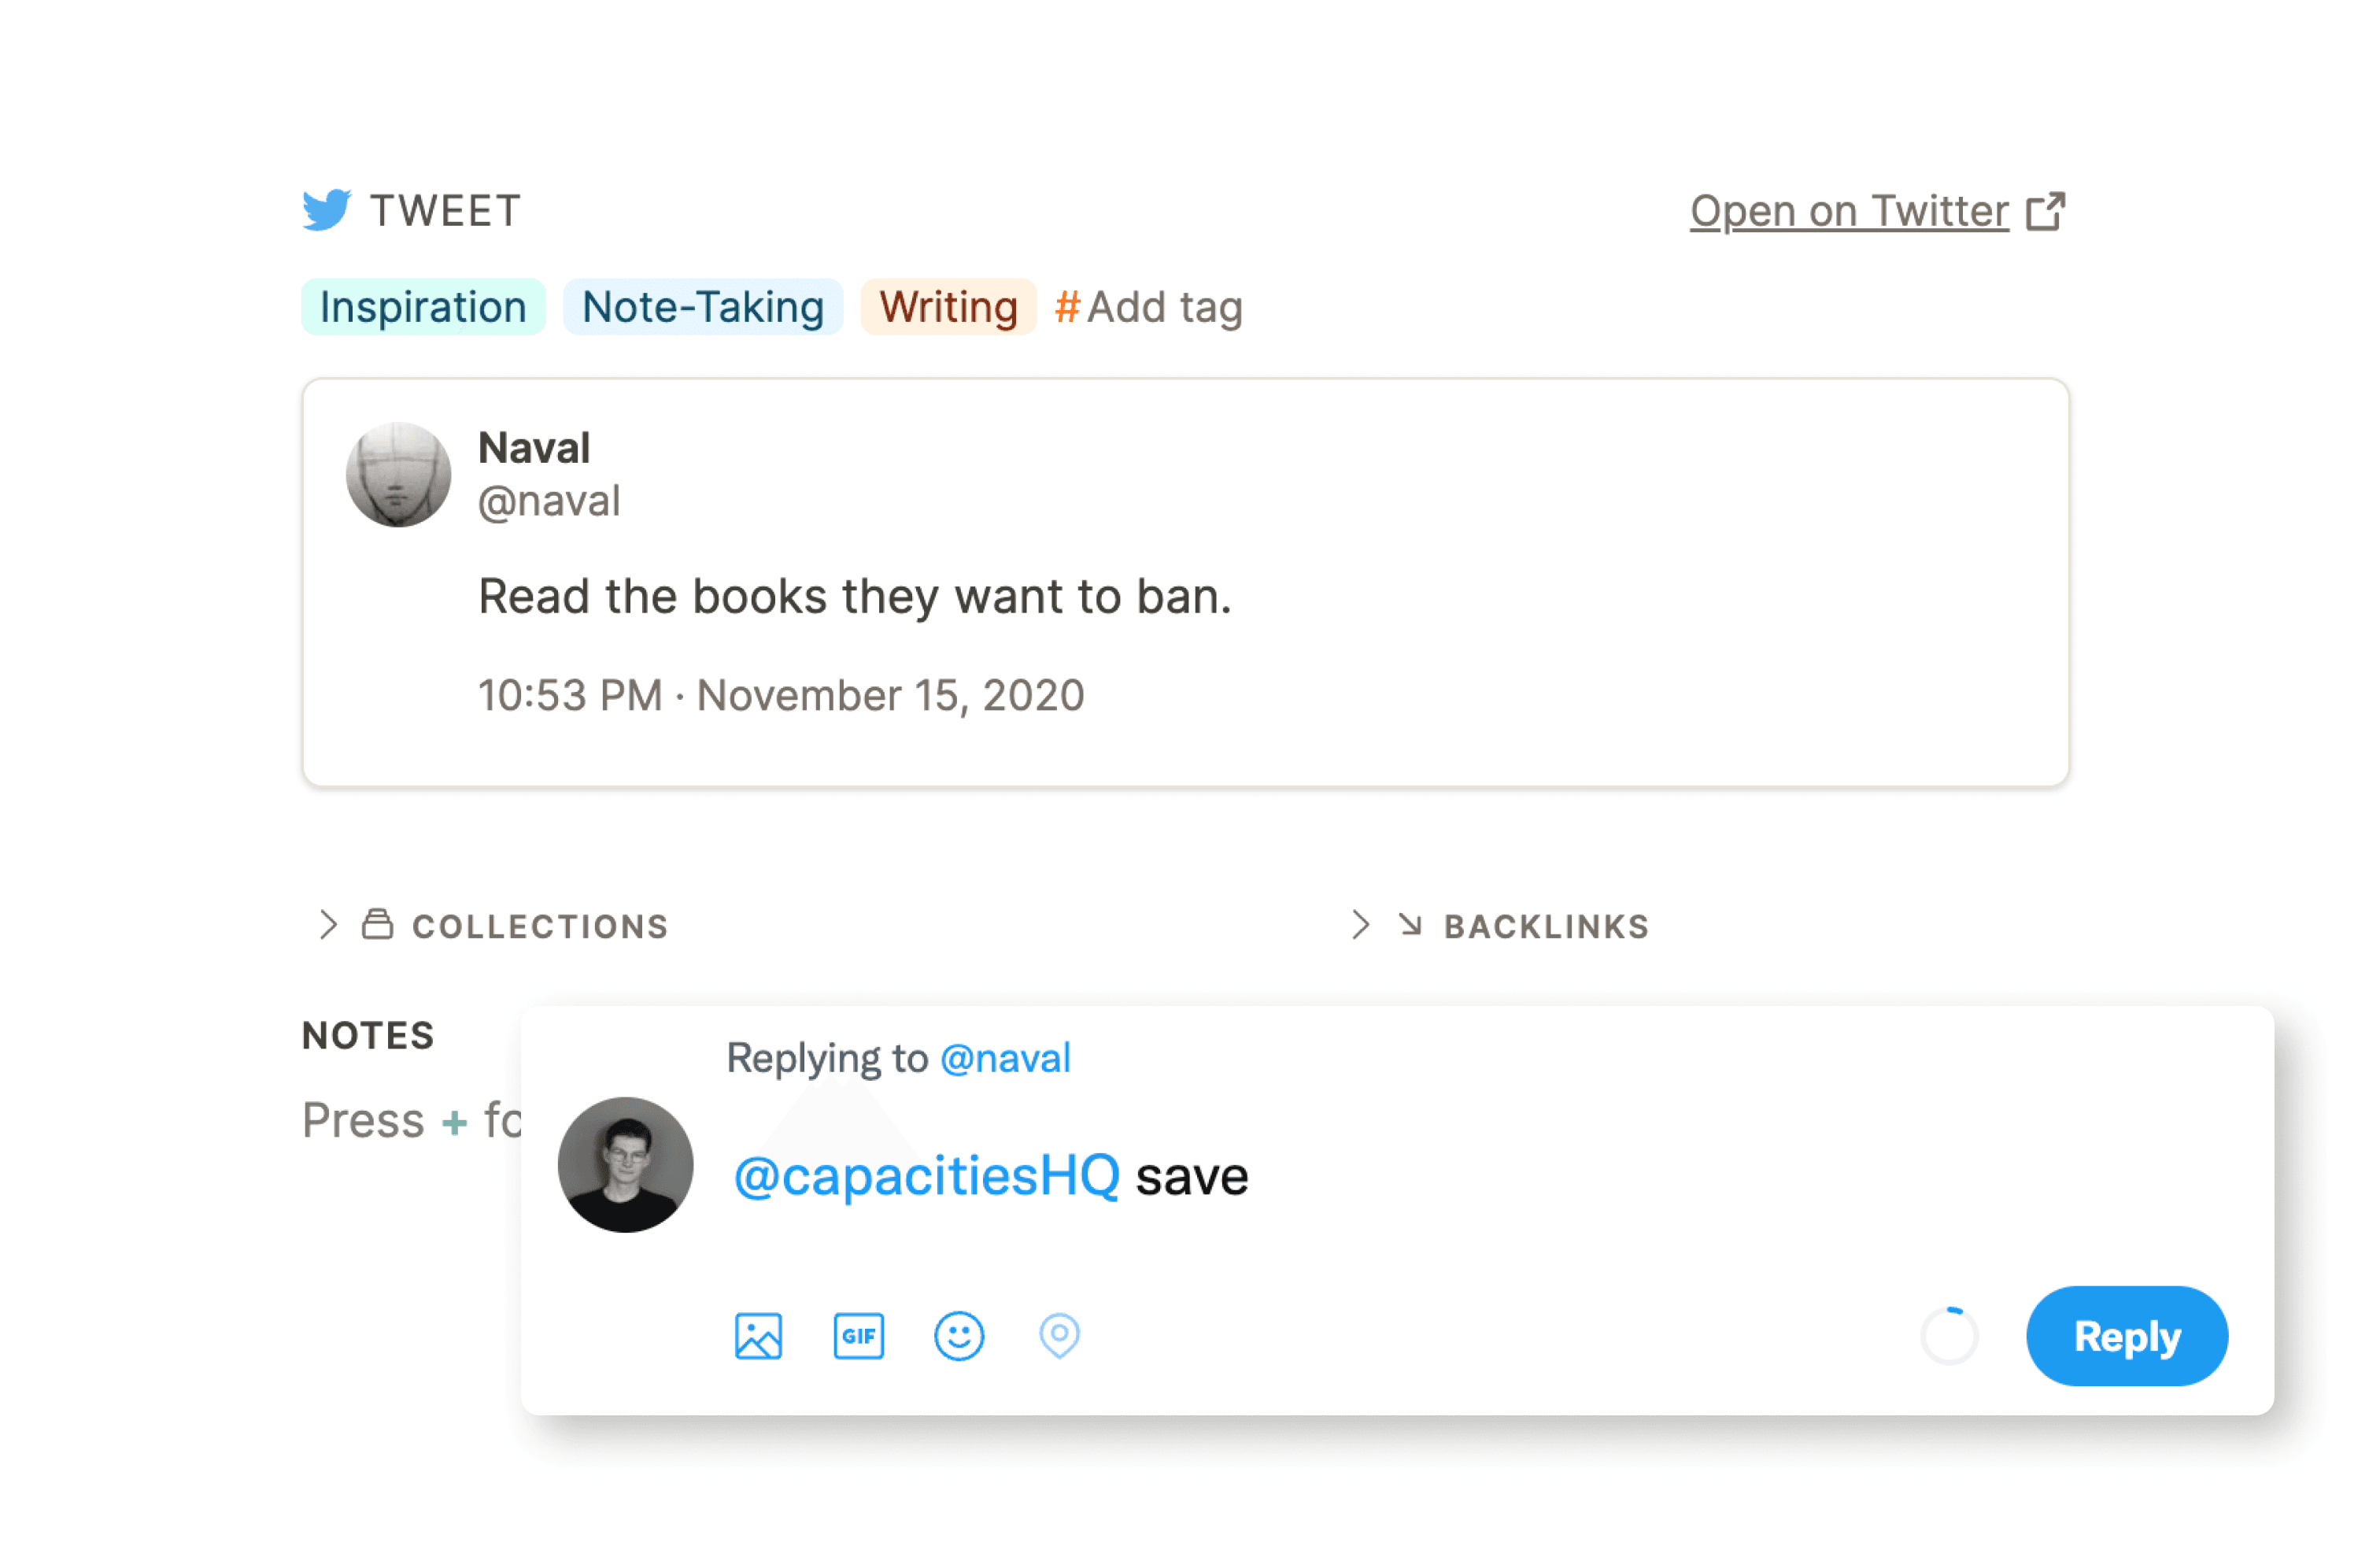
Task: Select the Writing tag
Action: click(948, 307)
